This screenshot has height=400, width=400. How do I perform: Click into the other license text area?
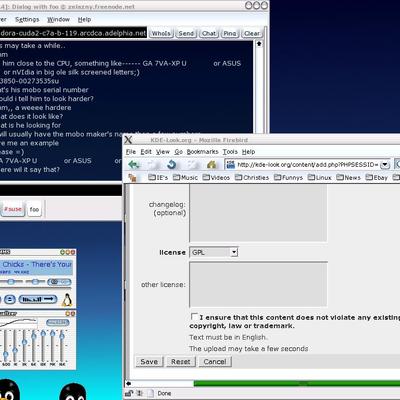[258, 284]
